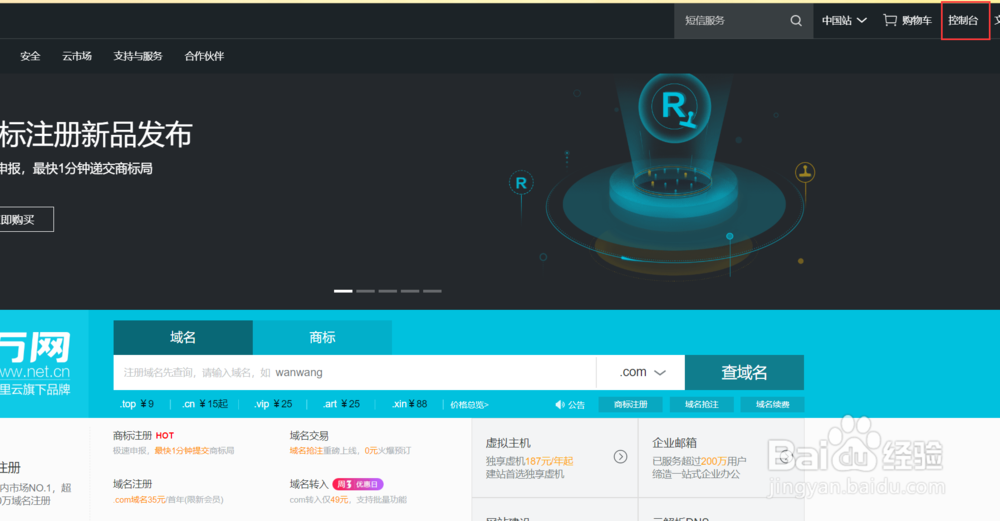Open the .com domain suffix dropdown
This screenshot has height=521, width=1000.
click(641, 372)
